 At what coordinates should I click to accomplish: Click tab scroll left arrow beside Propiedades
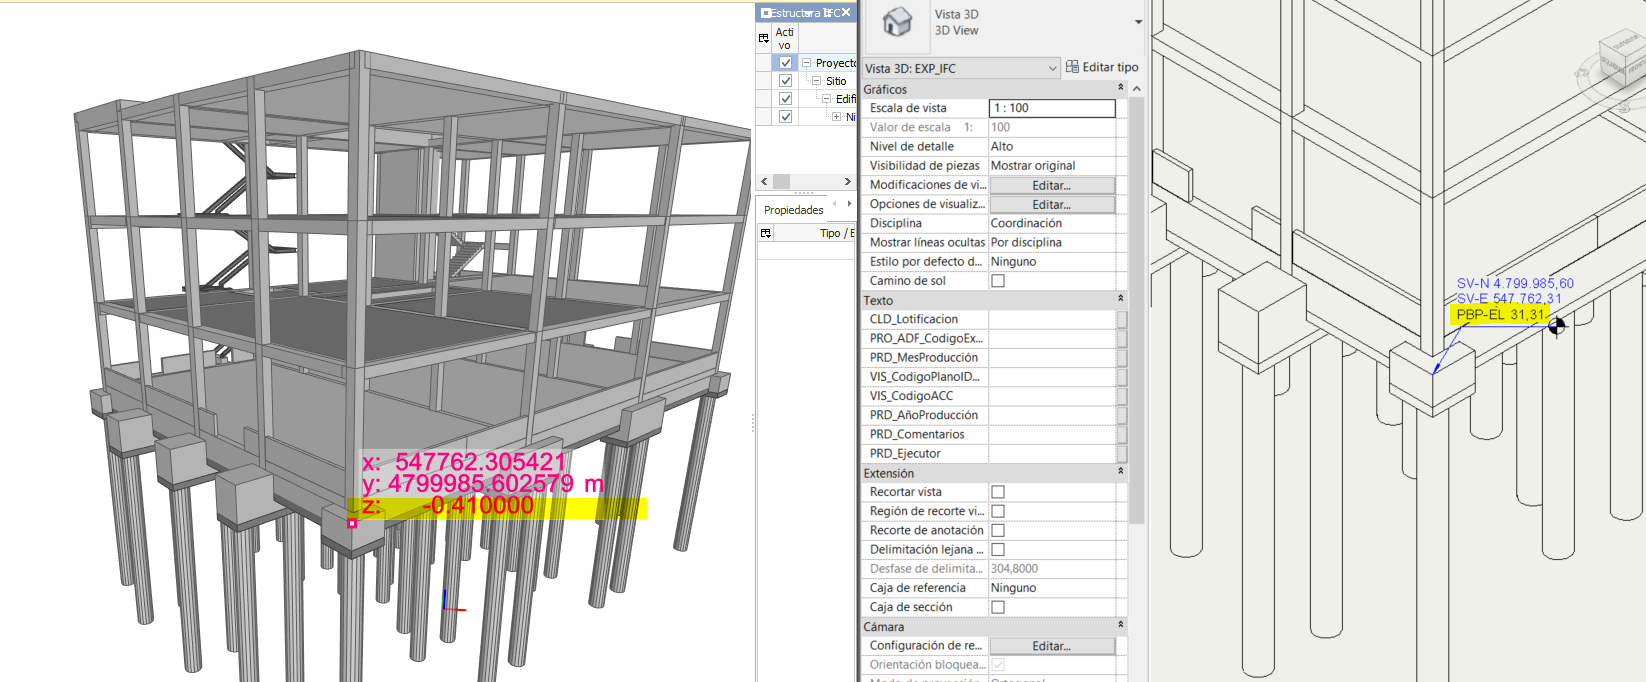[x=835, y=204]
